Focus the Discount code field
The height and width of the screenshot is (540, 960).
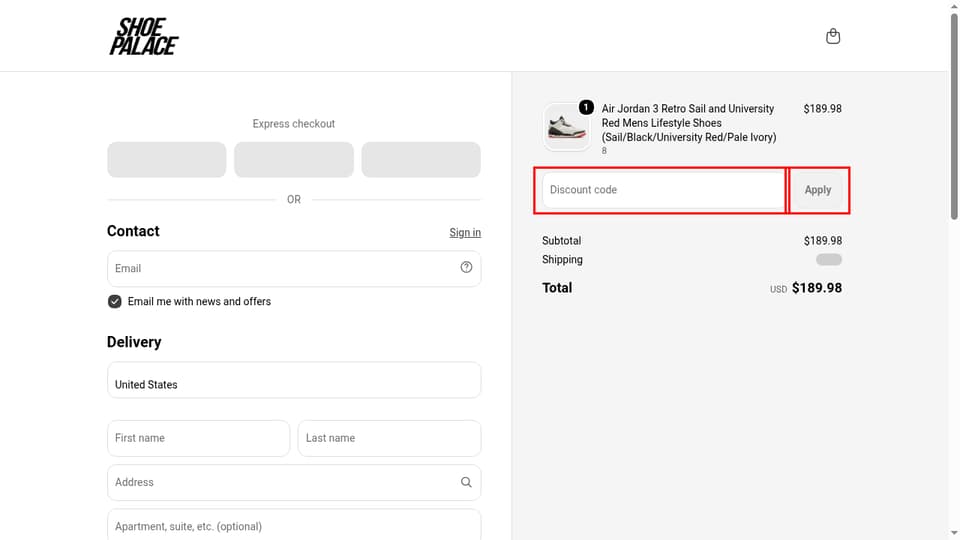[663, 190]
